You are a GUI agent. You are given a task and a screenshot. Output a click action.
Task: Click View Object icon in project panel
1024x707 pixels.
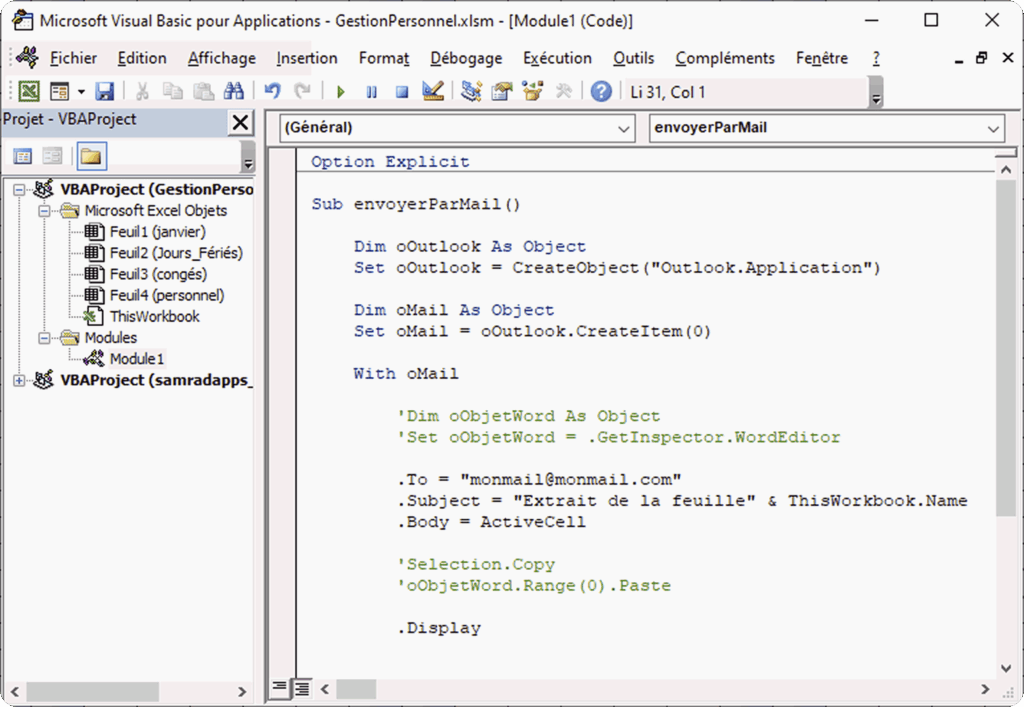(x=52, y=156)
